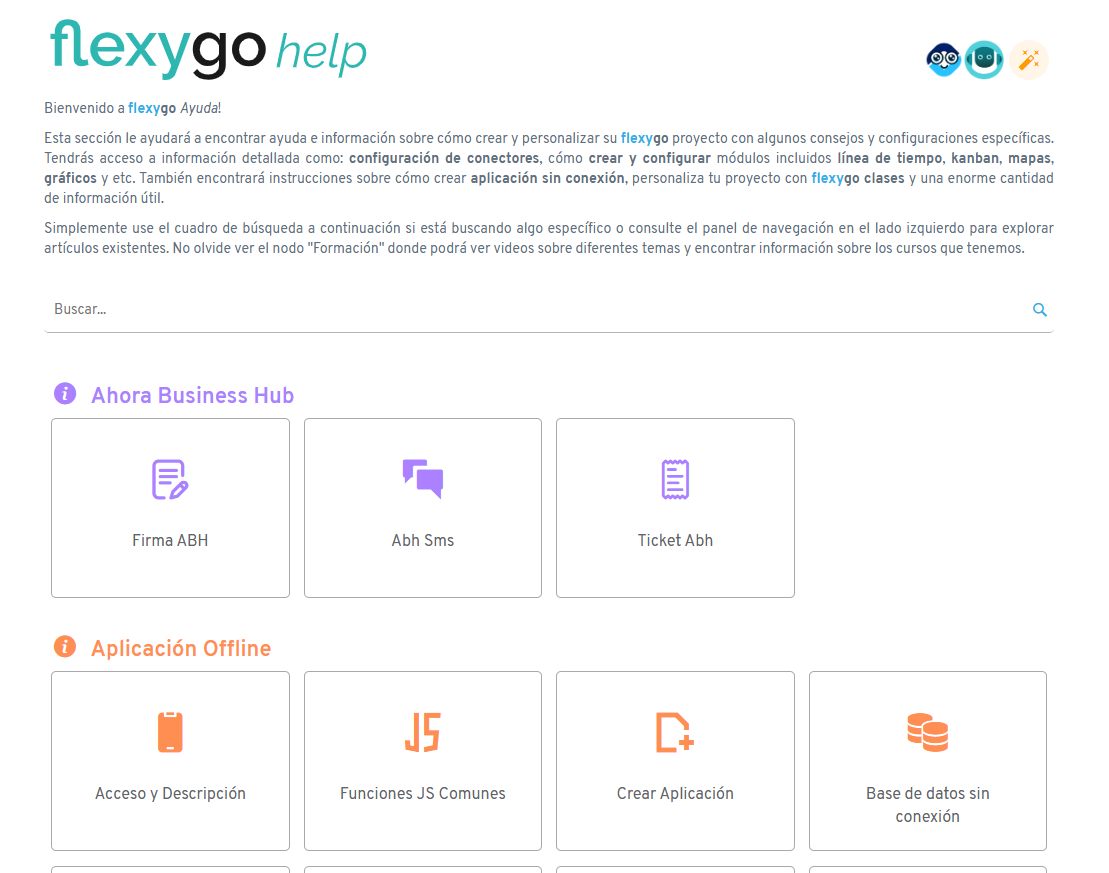This screenshot has width=1109, height=873.
Task: Open the Base de datos sin conexión label
Action: (x=927, y=804)
